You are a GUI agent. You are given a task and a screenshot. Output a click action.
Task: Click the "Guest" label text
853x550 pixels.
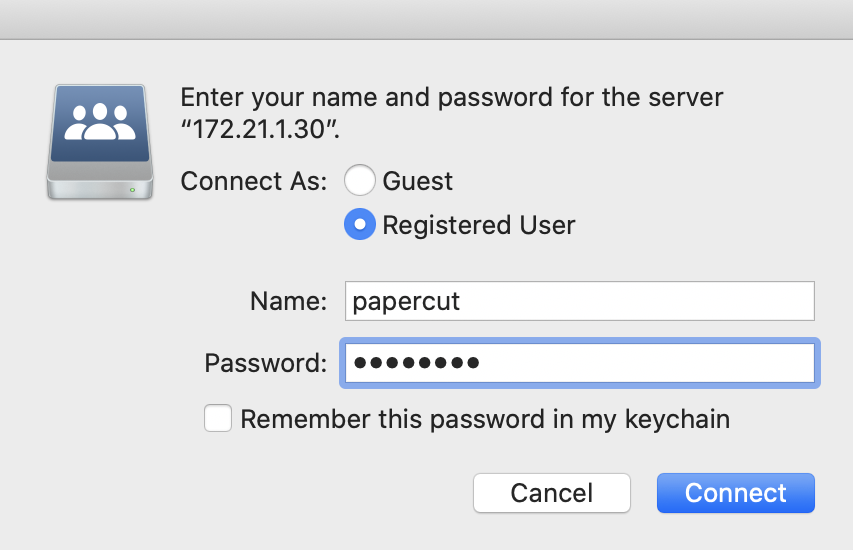tap(417, 181)
